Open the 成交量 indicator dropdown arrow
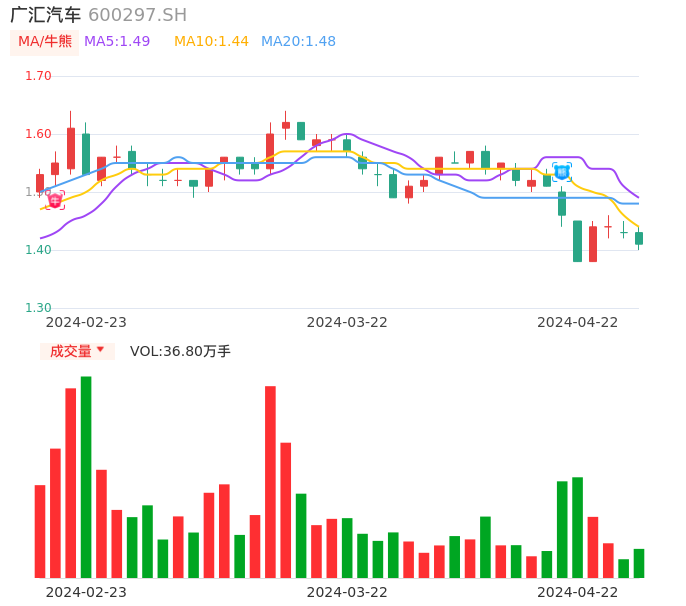 coord(100,350)
